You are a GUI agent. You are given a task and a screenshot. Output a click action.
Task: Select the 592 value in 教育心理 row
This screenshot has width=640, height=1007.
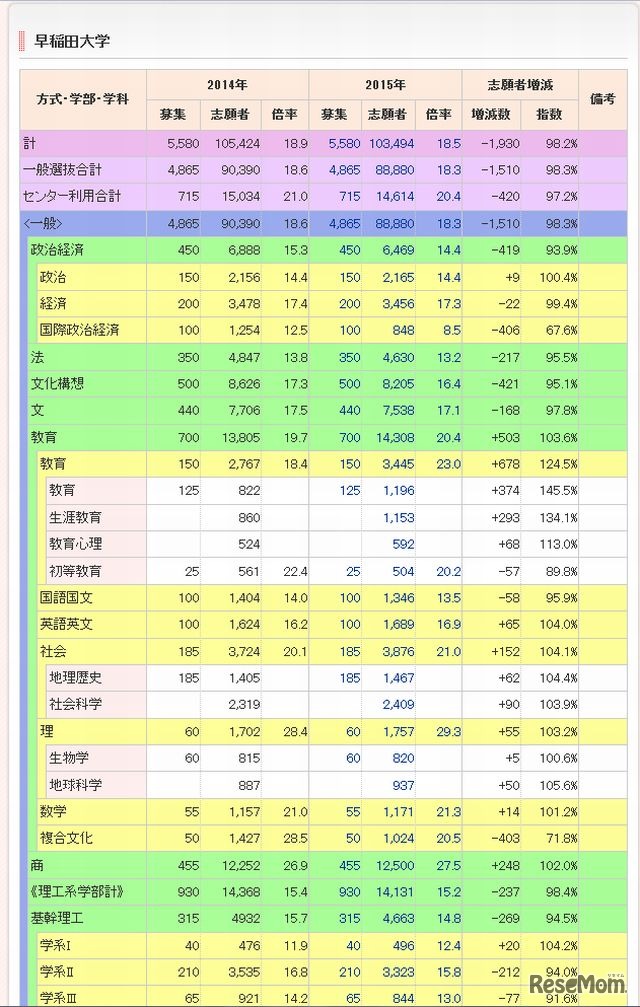pyautogui.click(x=403, y=545)
